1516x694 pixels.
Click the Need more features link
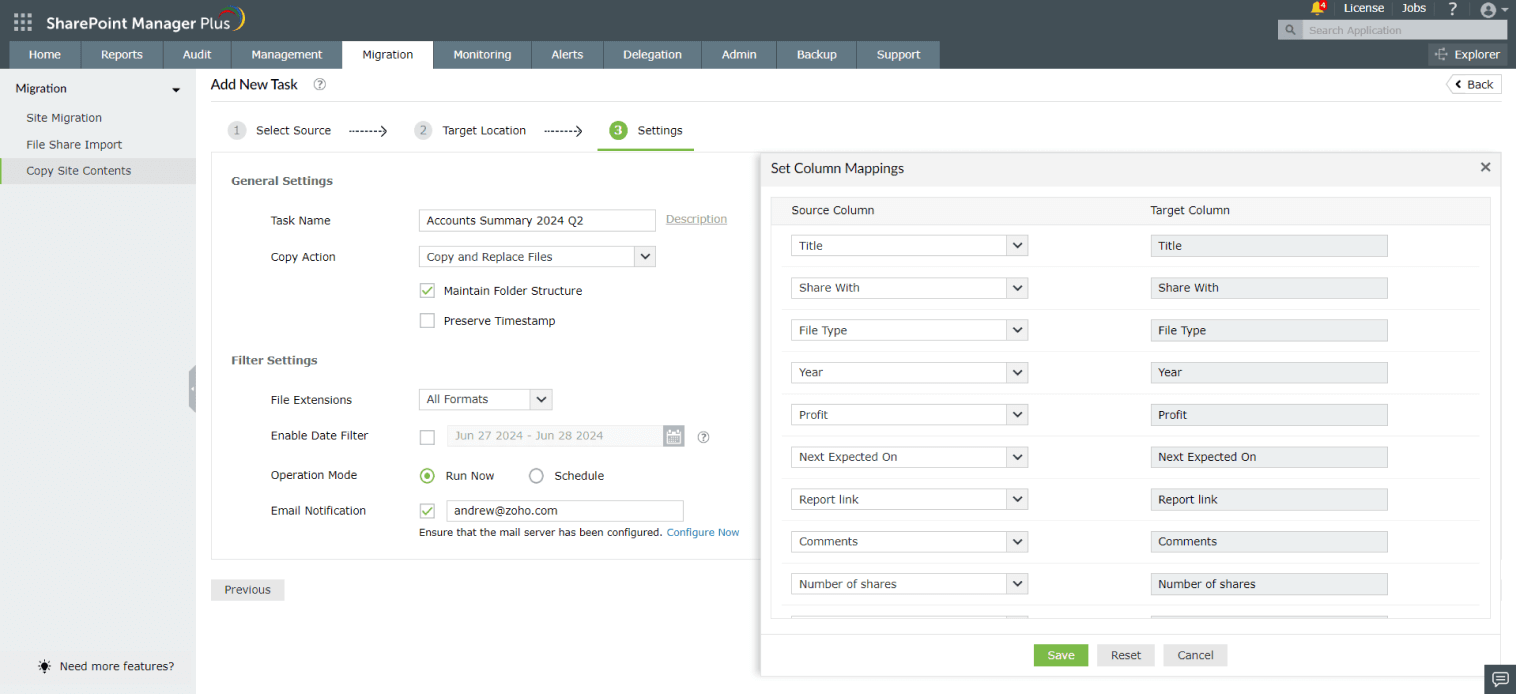117,666
